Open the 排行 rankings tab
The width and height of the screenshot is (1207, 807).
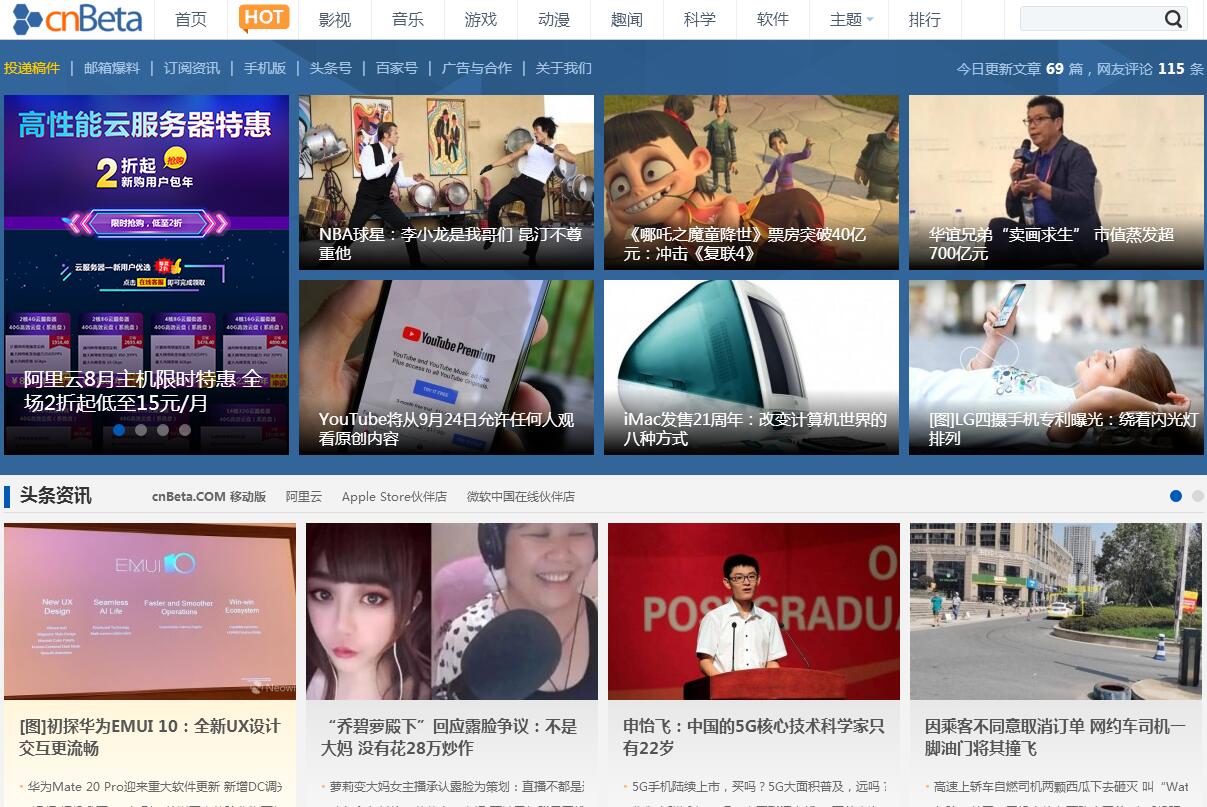click(x=924, y=19)
